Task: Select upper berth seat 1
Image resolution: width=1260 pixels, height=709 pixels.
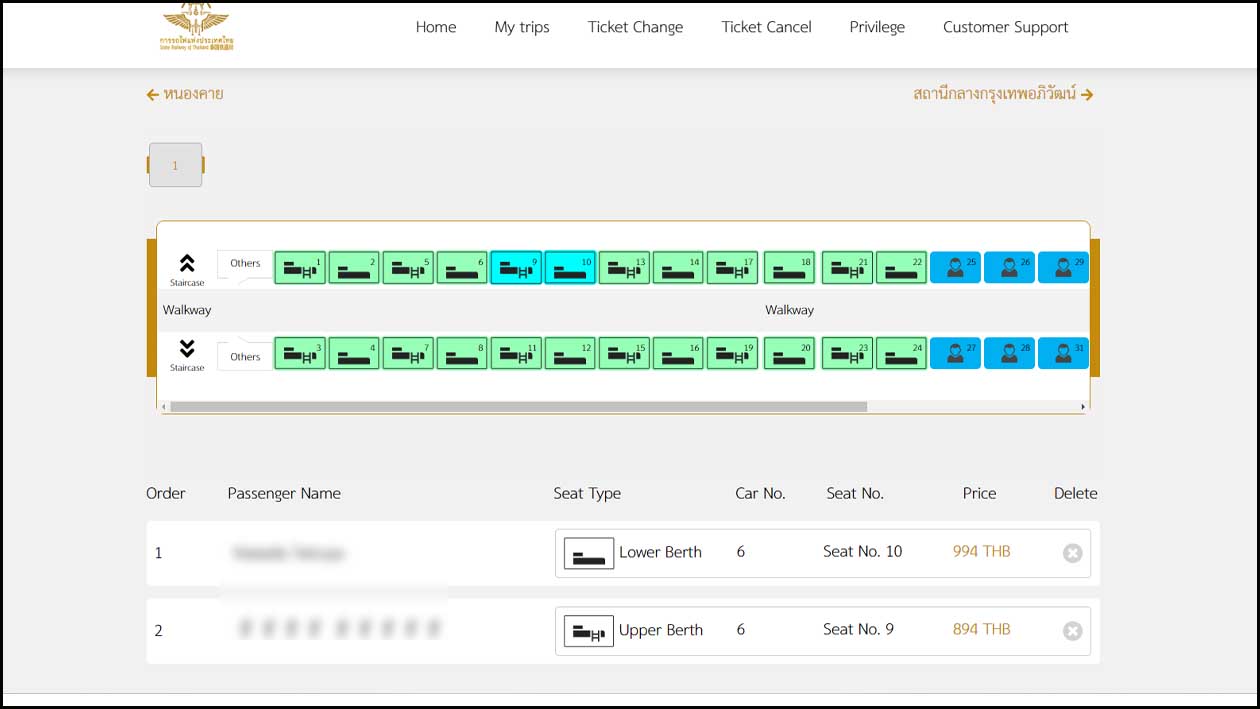Action: tap(300, 268)
